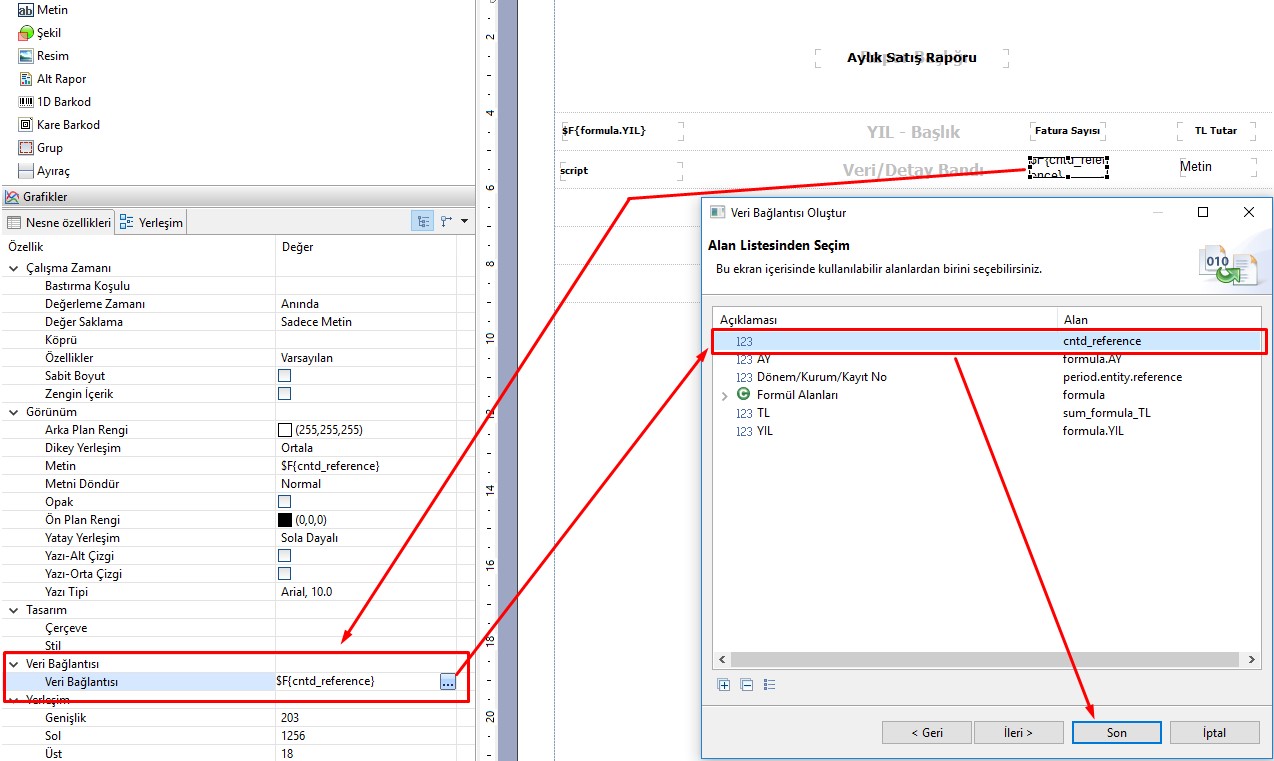Open the Grafikler palette section
The width and height of the screenshot is (1274, 761).
[44, 197]
